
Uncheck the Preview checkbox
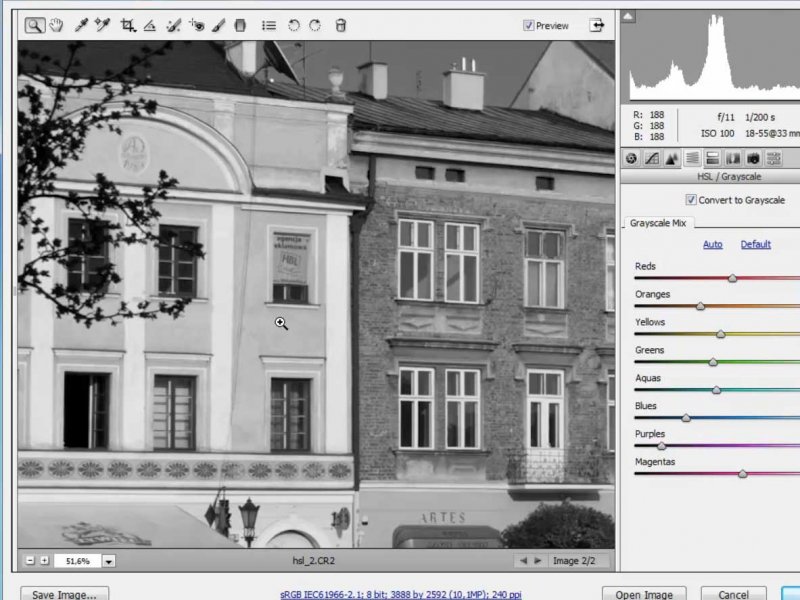coord(529,26)
